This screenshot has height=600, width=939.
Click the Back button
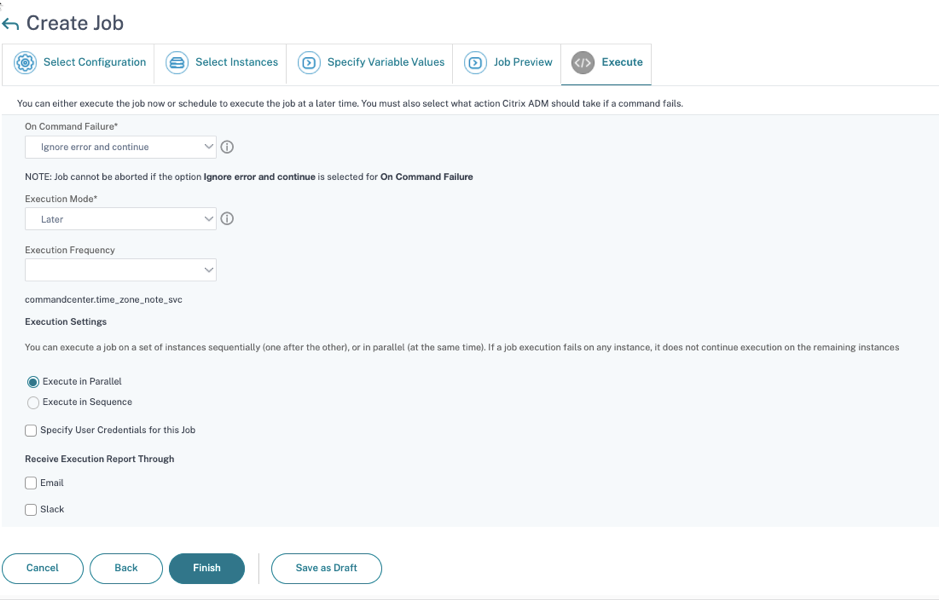pos(126,568)
